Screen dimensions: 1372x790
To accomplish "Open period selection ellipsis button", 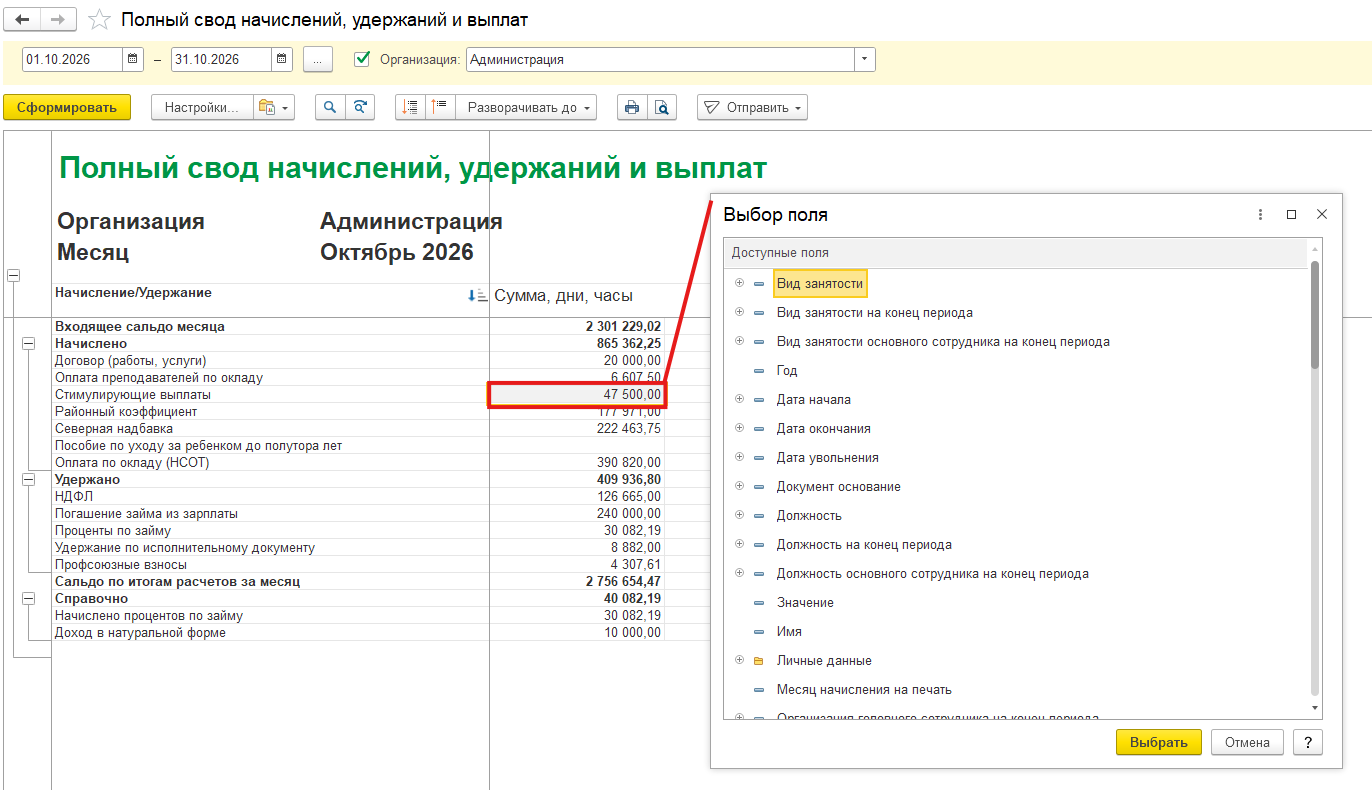I will 318,59.
